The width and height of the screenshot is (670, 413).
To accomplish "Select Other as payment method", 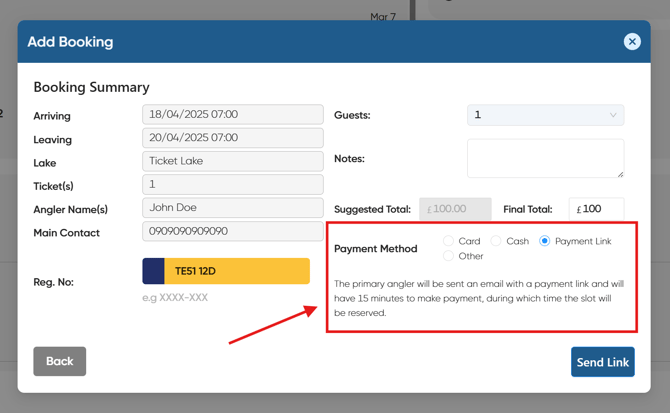I will pos(449,256).
